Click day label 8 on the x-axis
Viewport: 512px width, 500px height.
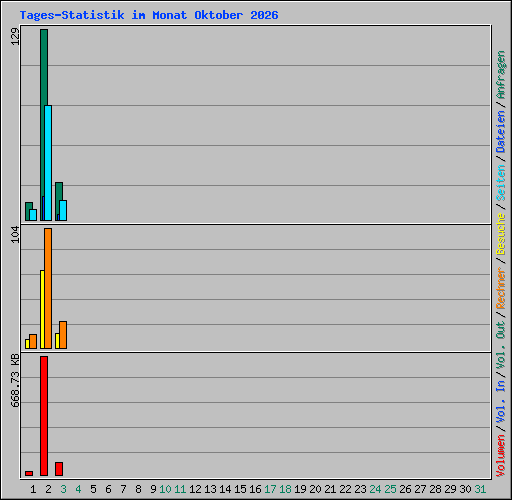point(138,489)
